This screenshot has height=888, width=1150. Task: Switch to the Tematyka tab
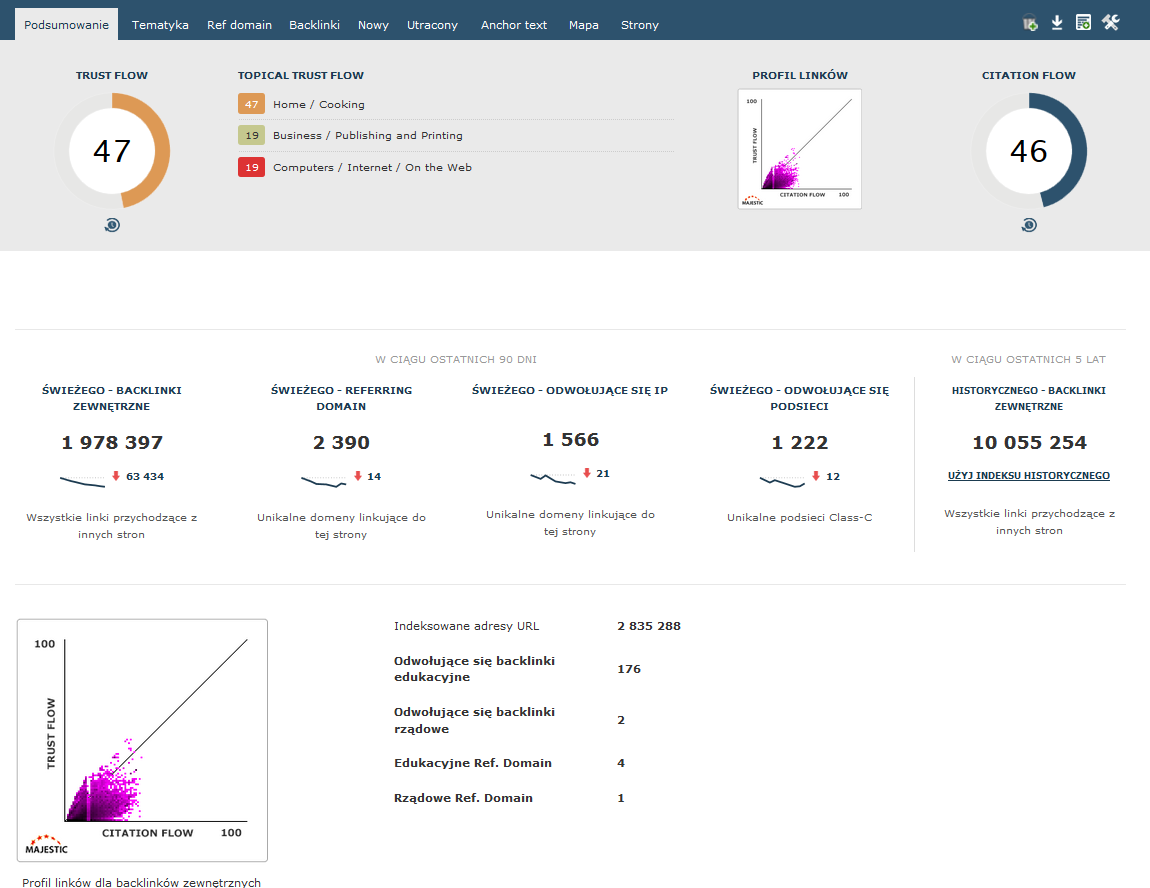click(x=160, y=25)
